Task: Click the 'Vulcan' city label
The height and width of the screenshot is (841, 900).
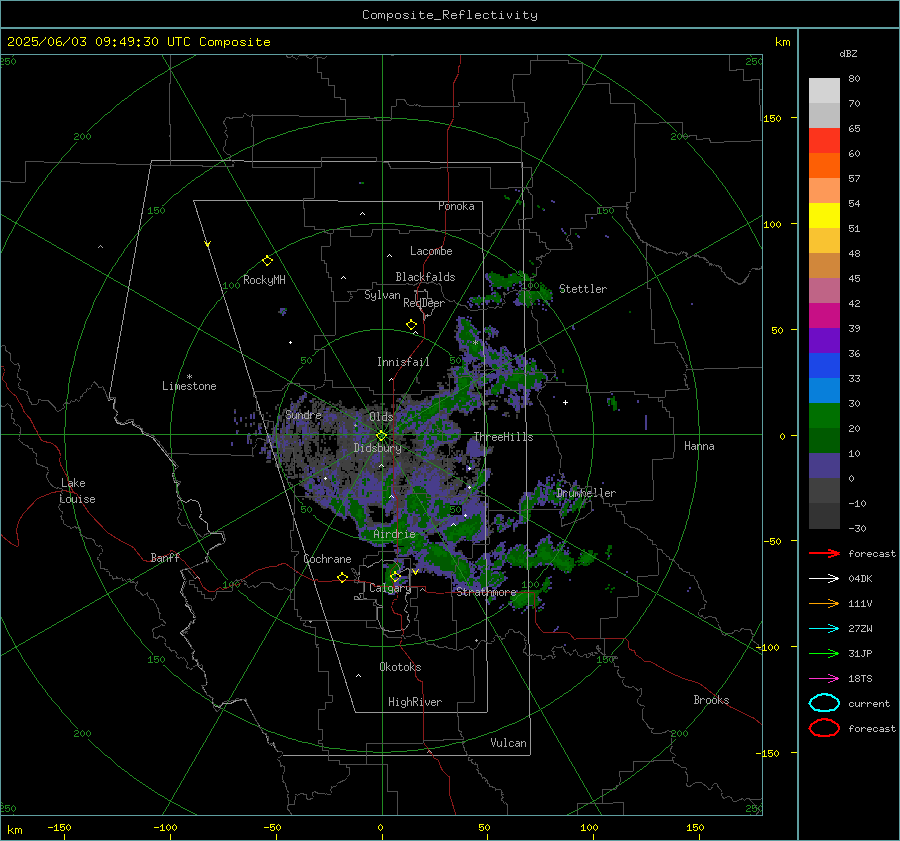Action: click(x=508, y=743)
